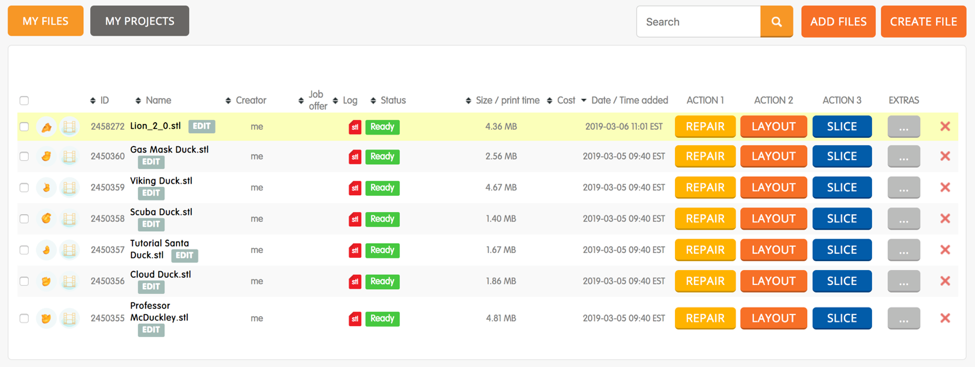Switch to the MY PROJECTS tab

click(x=139, y=21)
